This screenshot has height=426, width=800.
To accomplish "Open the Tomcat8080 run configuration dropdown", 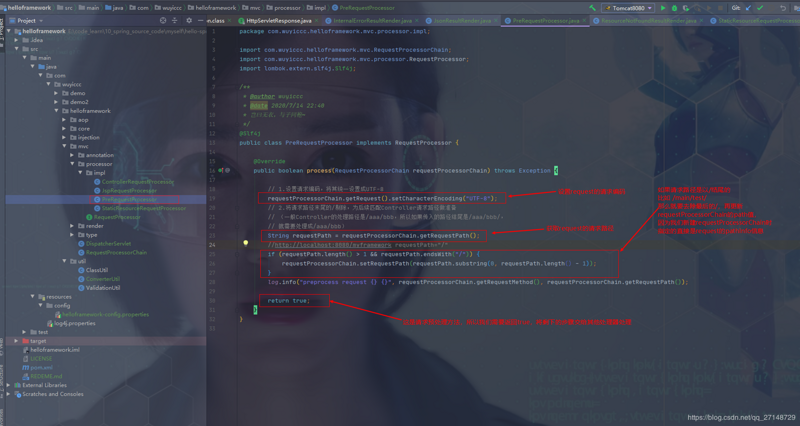I will pos(628,8).
